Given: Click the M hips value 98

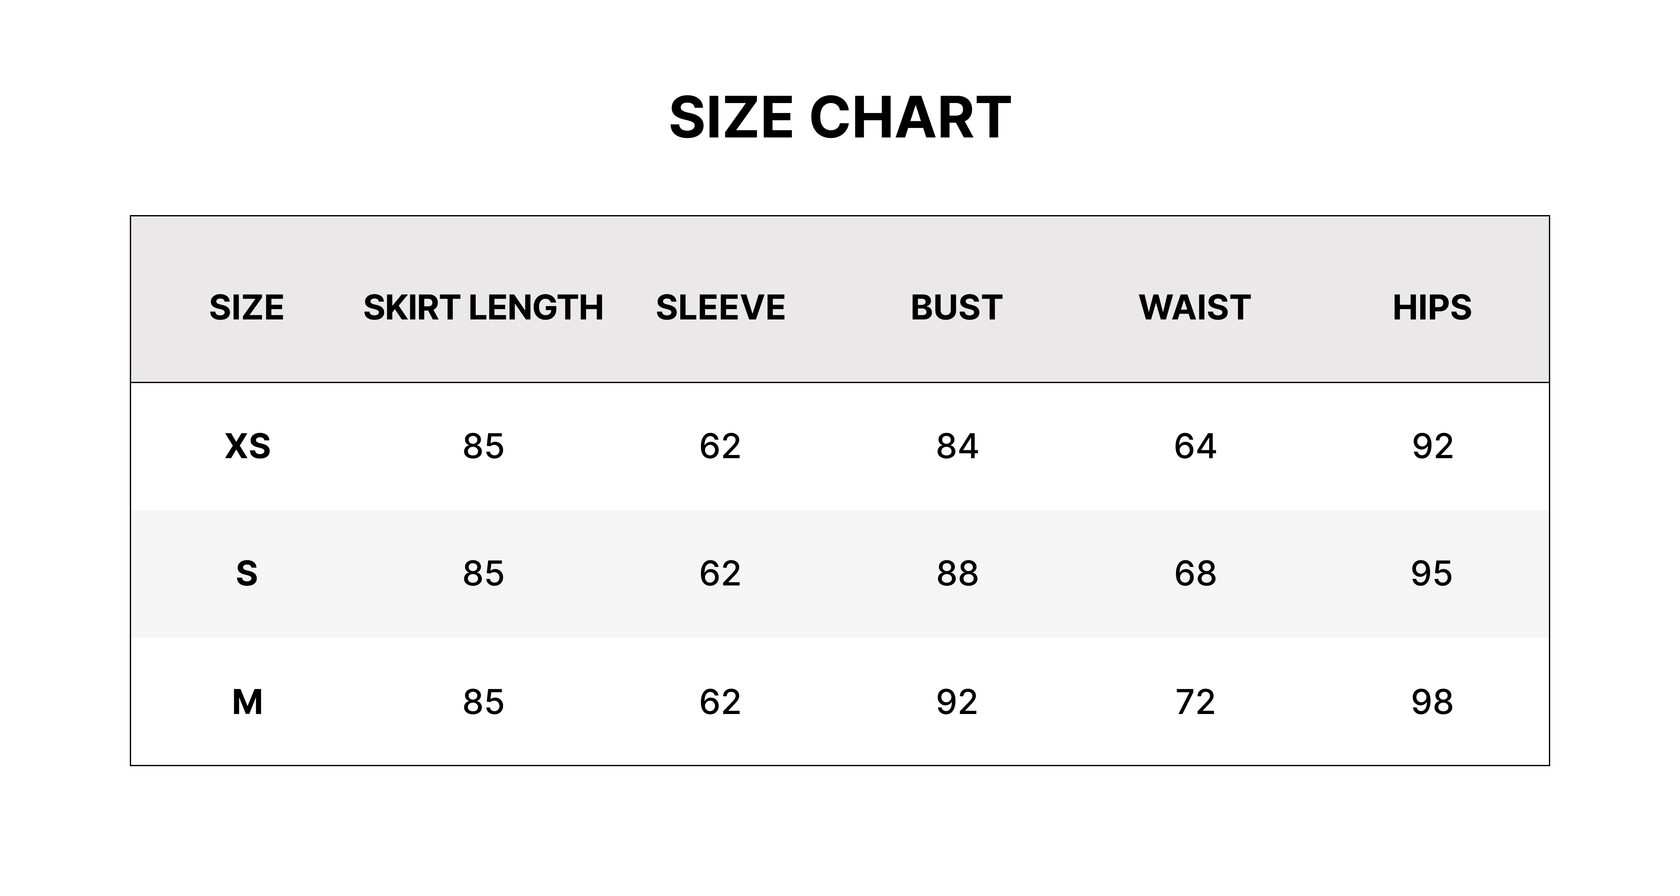Looking at the screenshot, I should click(1432, 702).
